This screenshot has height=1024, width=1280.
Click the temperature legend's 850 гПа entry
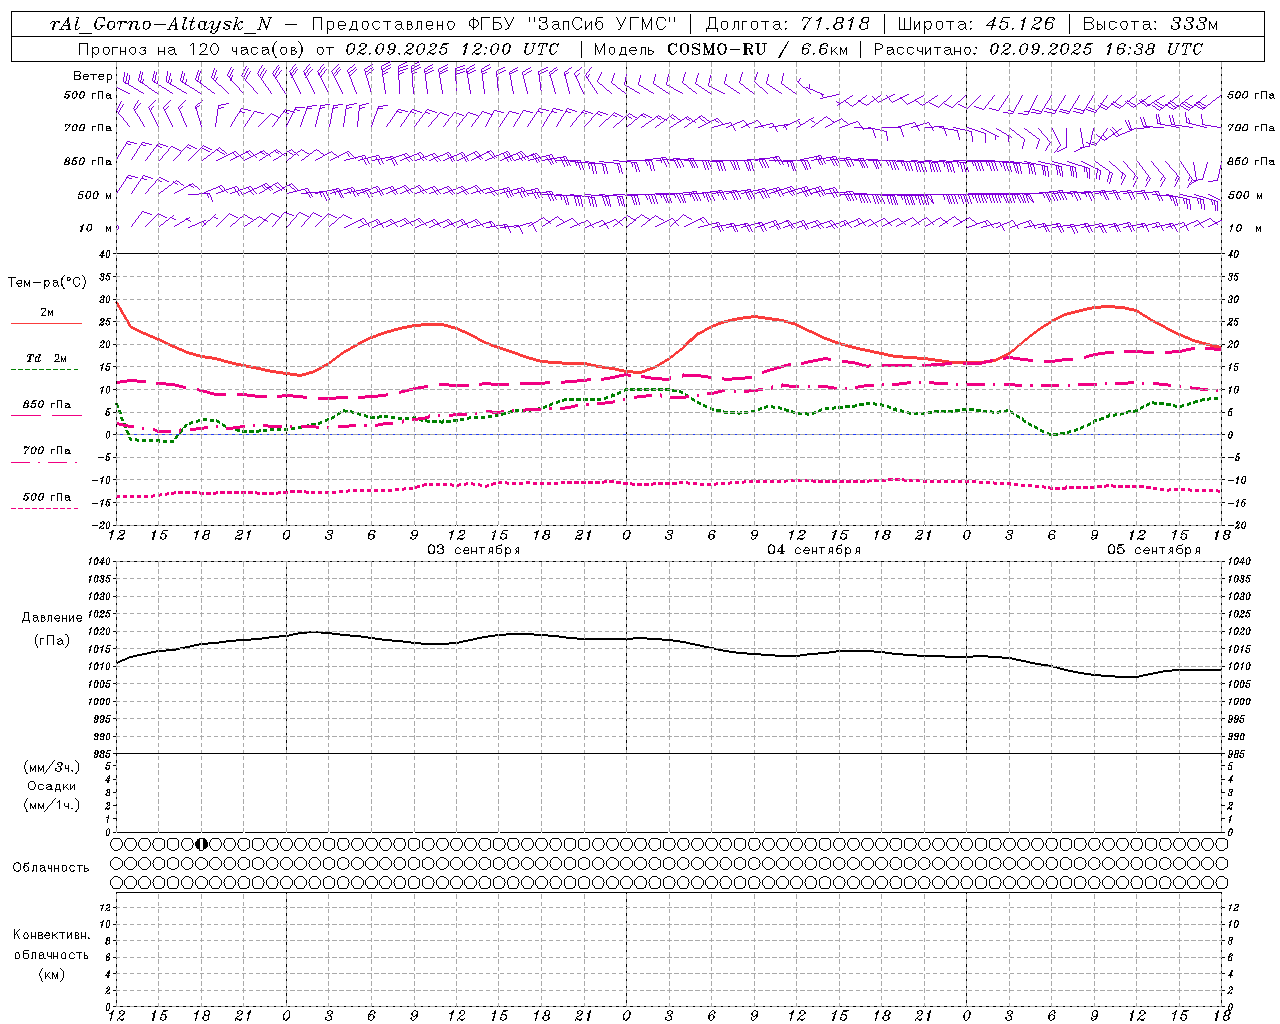(47, 405)
